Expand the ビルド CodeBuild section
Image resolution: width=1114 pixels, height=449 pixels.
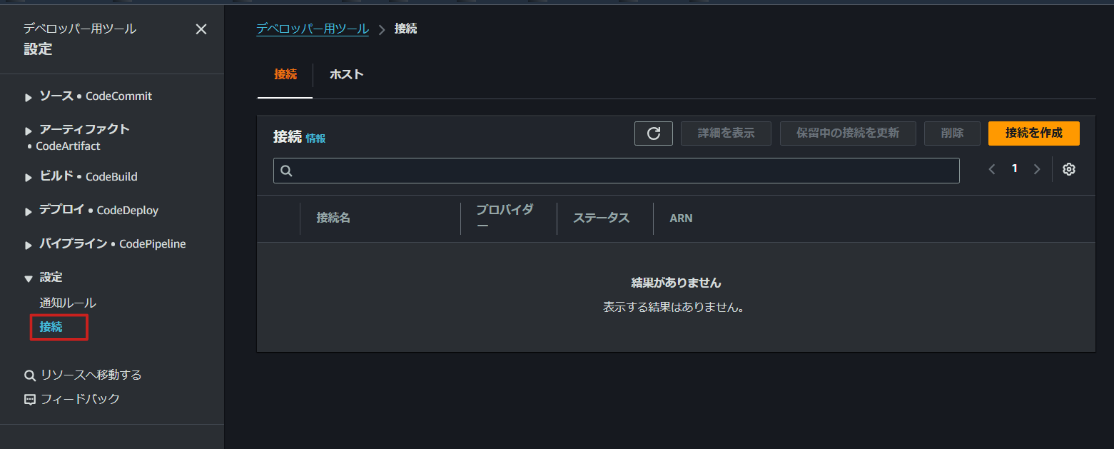pyautogui.click(x=29, y=178)
